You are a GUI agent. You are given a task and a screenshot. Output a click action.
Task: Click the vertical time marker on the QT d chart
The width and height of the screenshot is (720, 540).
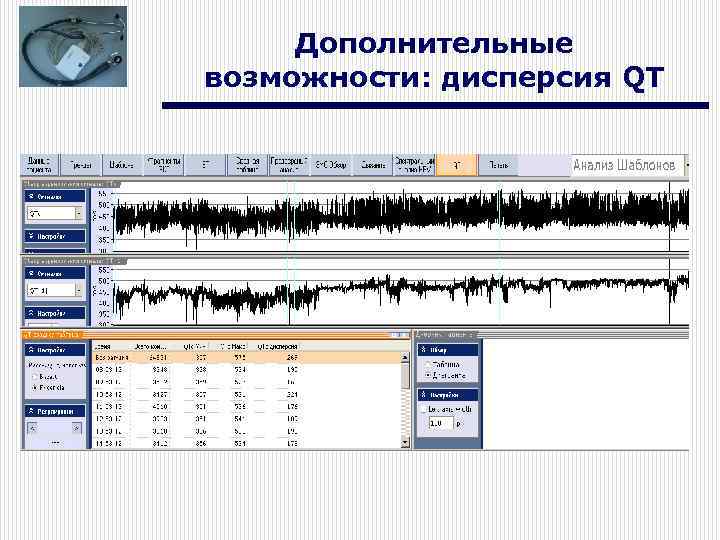(x=669, y=292)
